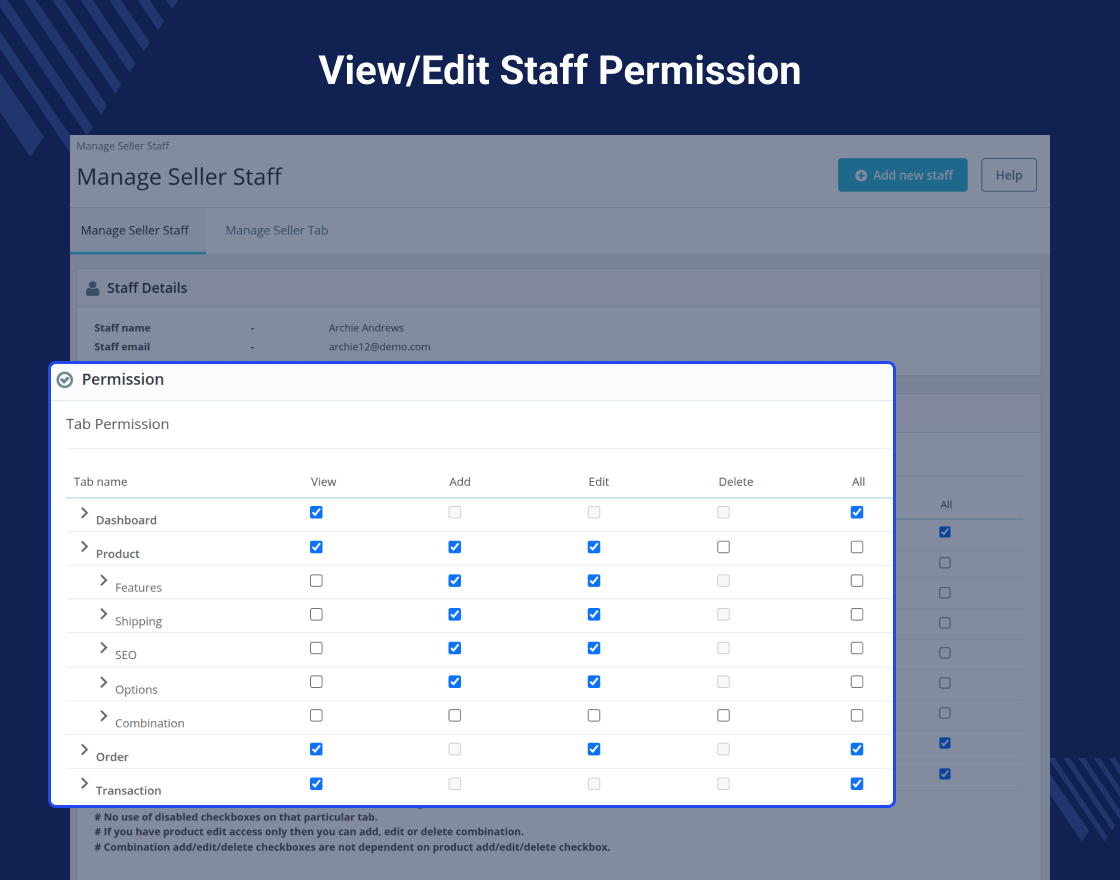Uncheck Order Edit permission

click(594, 749)
